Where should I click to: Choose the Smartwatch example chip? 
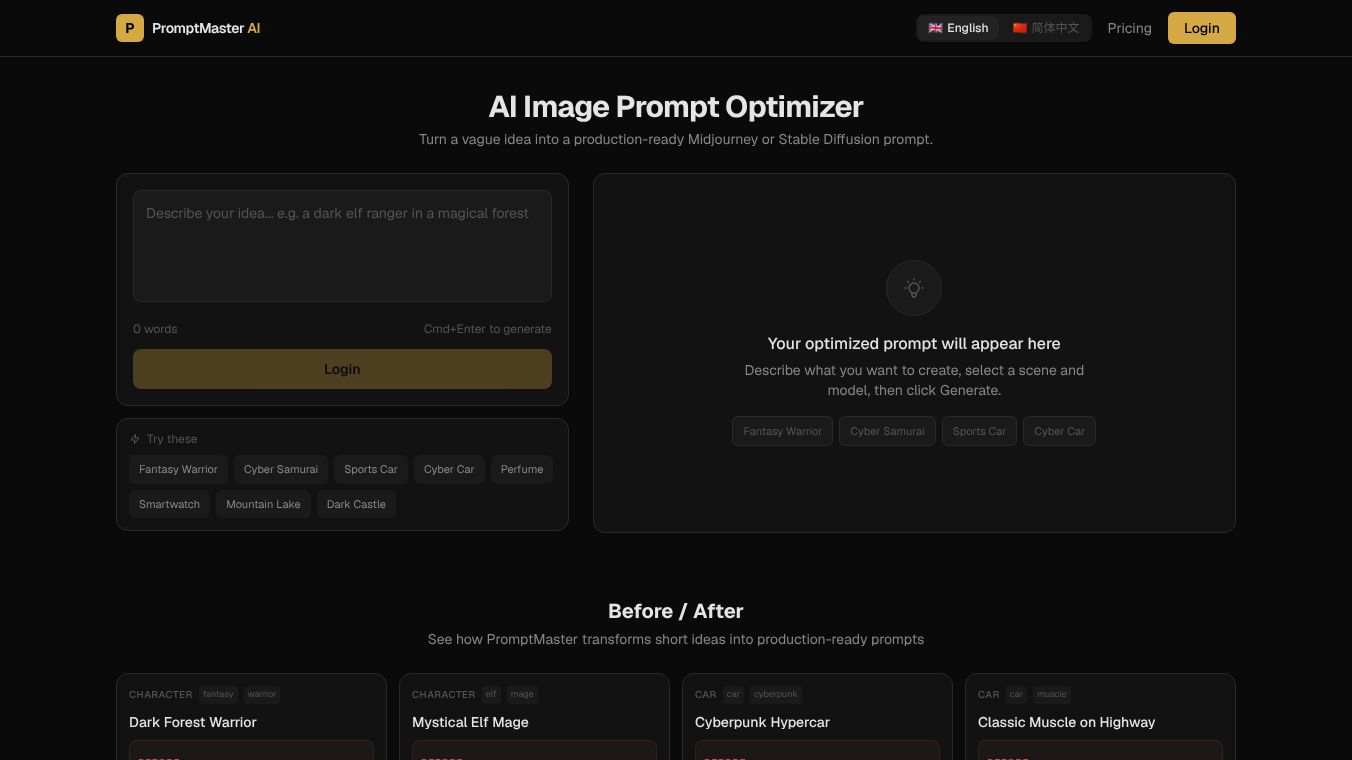click(x=169, y=504)
